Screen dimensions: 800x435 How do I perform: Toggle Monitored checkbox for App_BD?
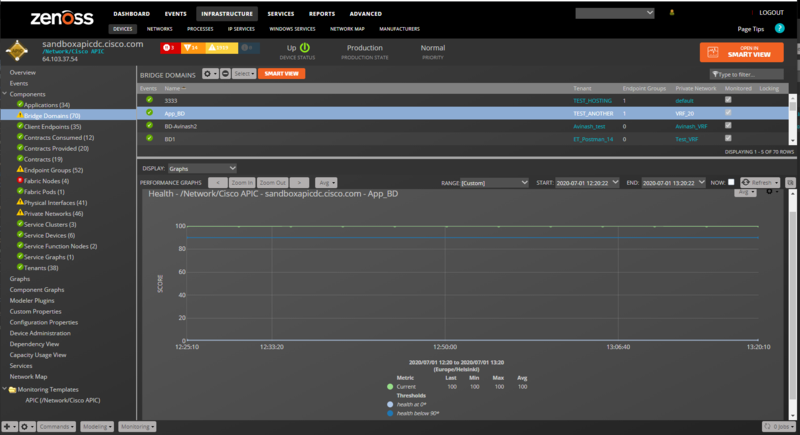[x=728, y=113]
